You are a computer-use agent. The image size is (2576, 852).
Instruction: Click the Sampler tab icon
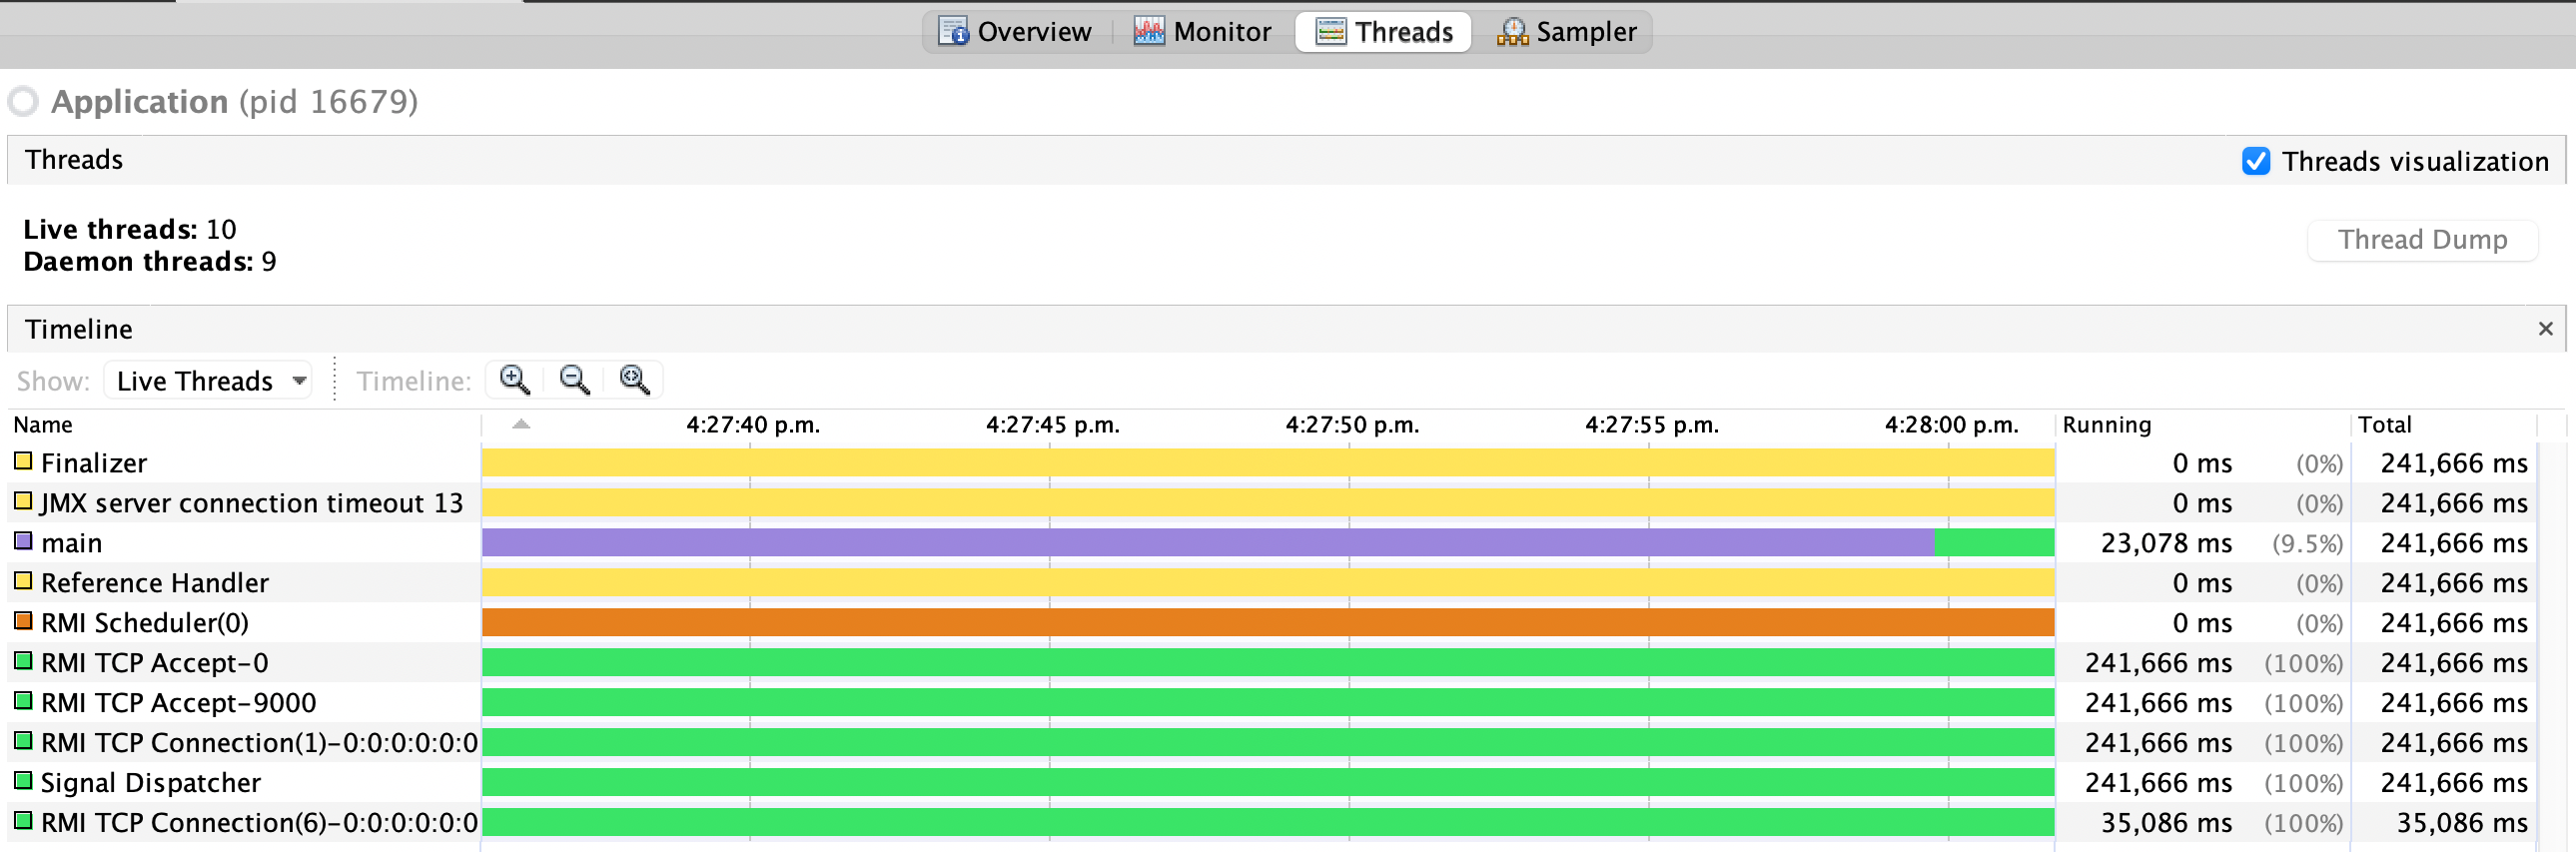(x=1512, y=32)
